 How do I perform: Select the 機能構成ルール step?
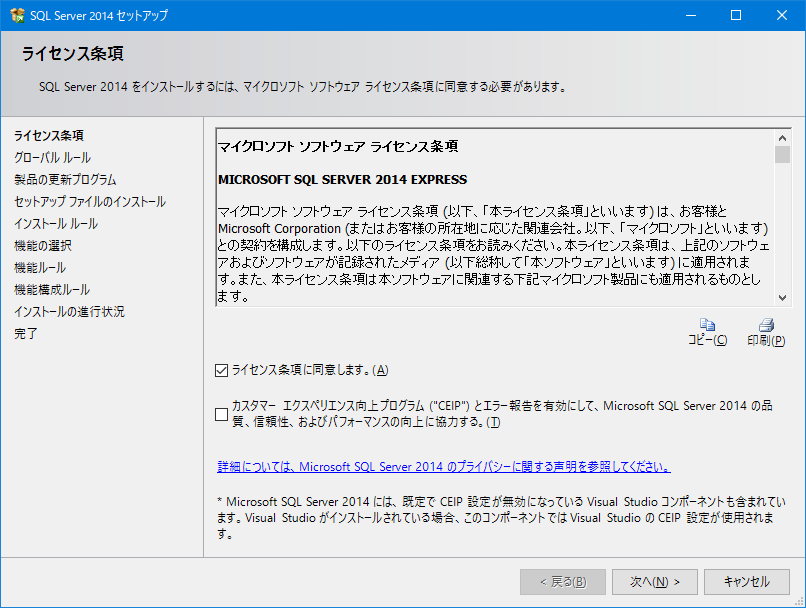[52, 290]
